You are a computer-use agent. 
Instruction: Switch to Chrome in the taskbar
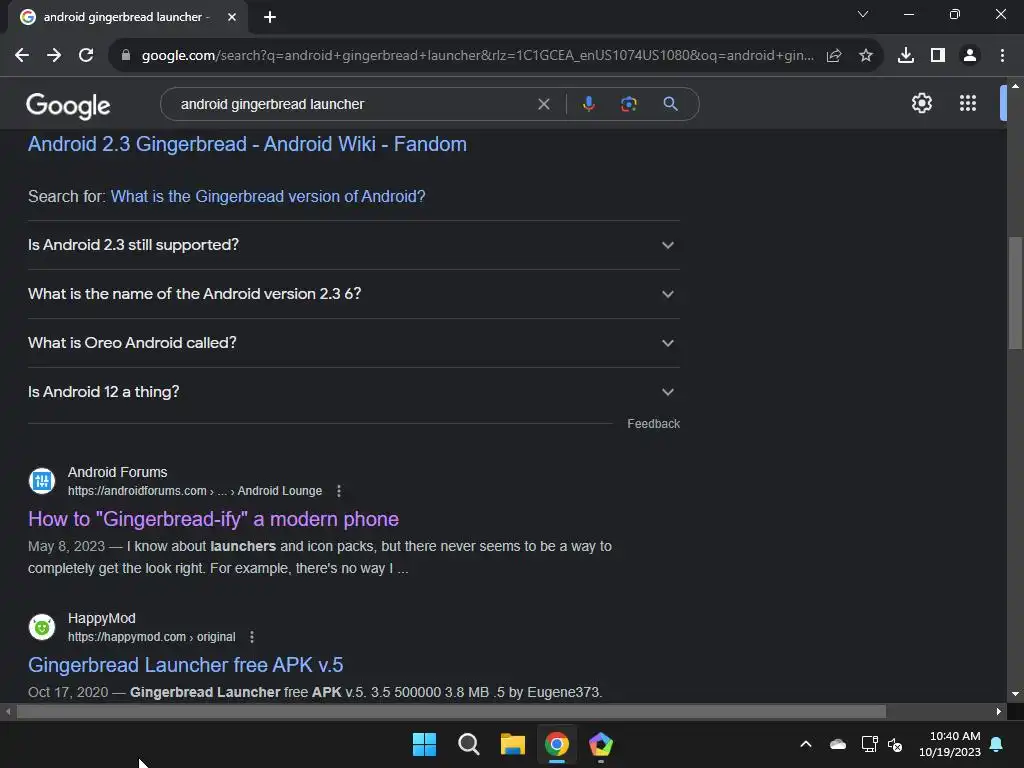coord(557,744)
